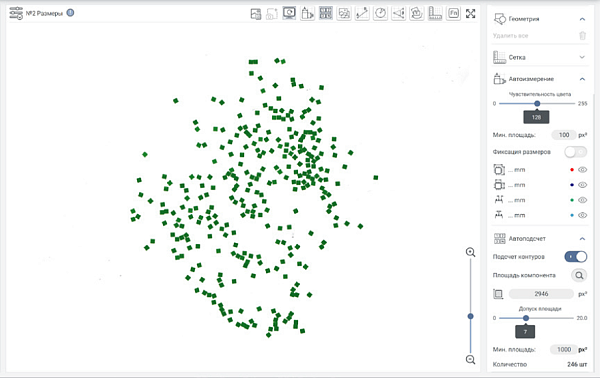Click the Fn functions toolbar icon

453,14
